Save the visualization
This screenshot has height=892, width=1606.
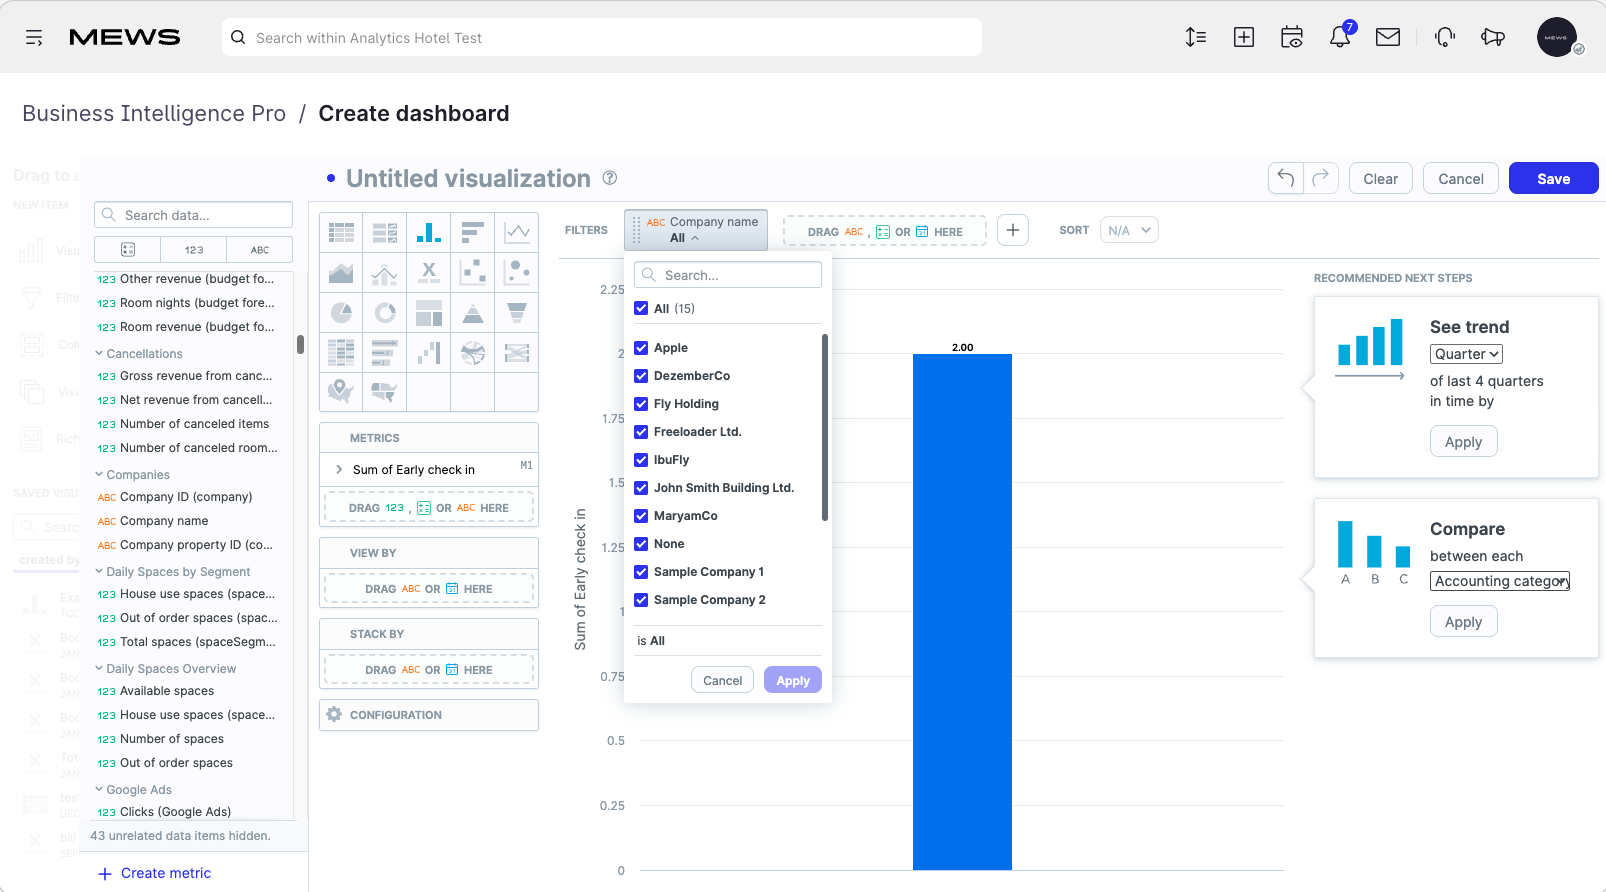(1553, 178)
